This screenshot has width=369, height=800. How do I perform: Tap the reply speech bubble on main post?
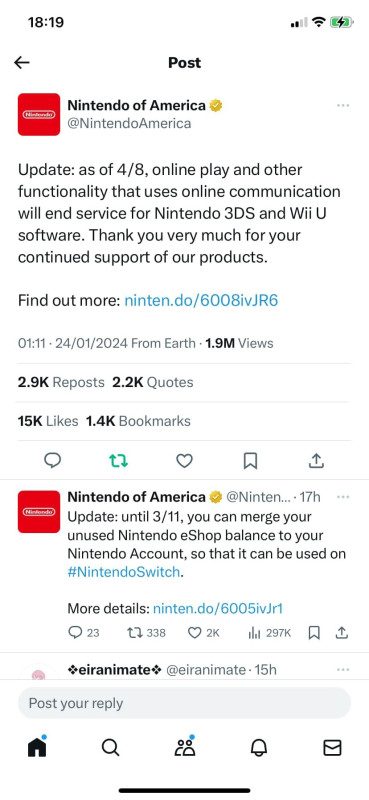click(x=53, y=461)
